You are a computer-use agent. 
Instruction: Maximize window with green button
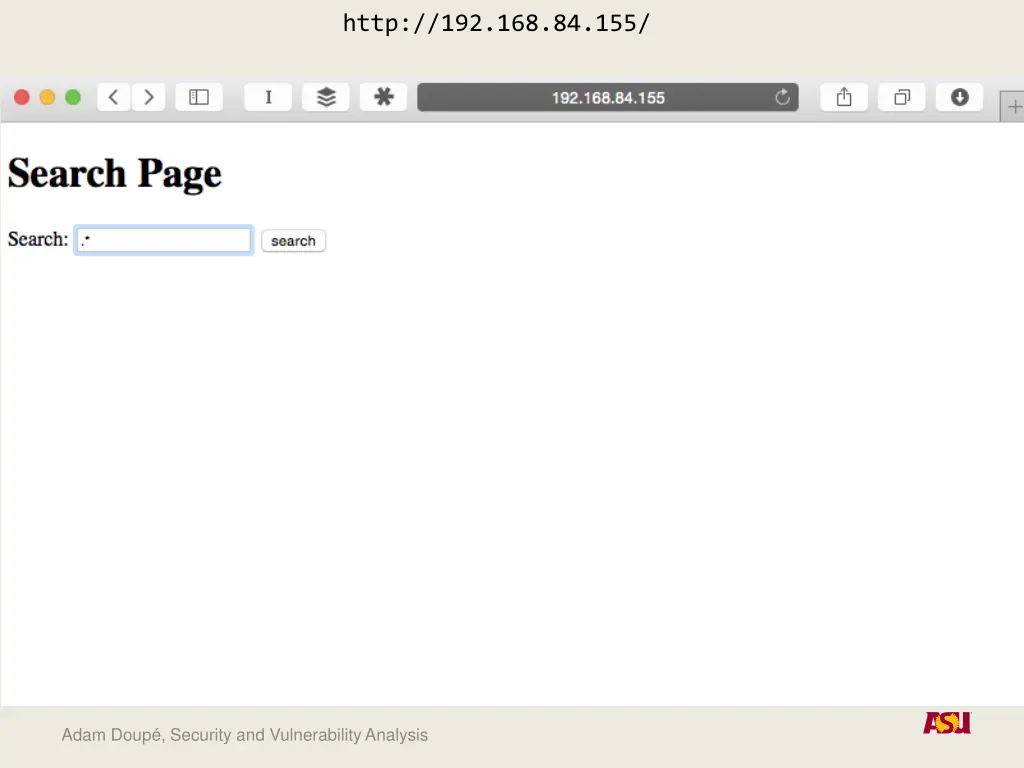click(x=73, y=97)
